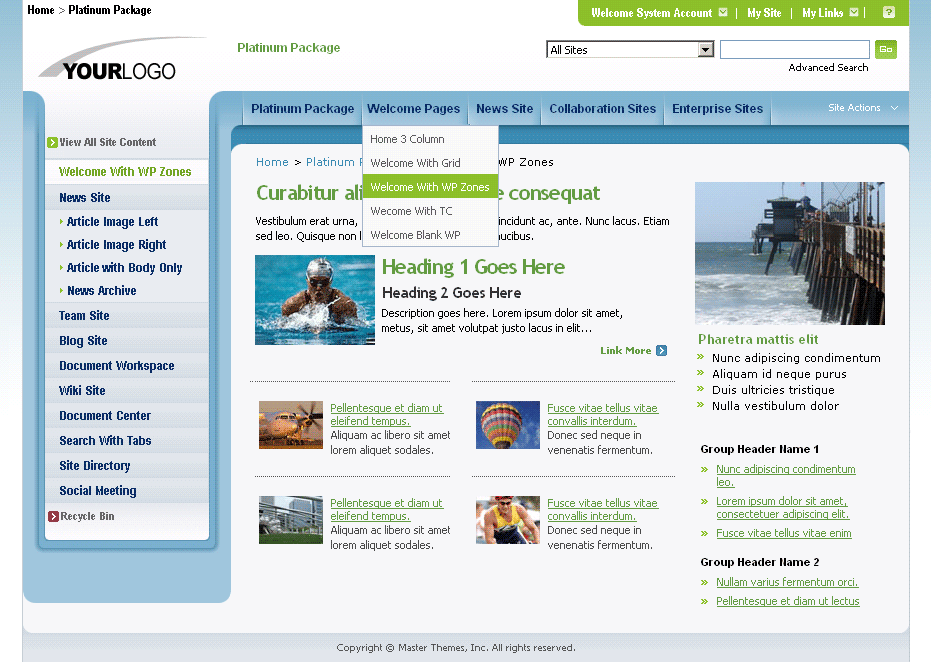Switch to the Collaboration Sites tab
931x662 pixels.
click(x=602, y=109)
